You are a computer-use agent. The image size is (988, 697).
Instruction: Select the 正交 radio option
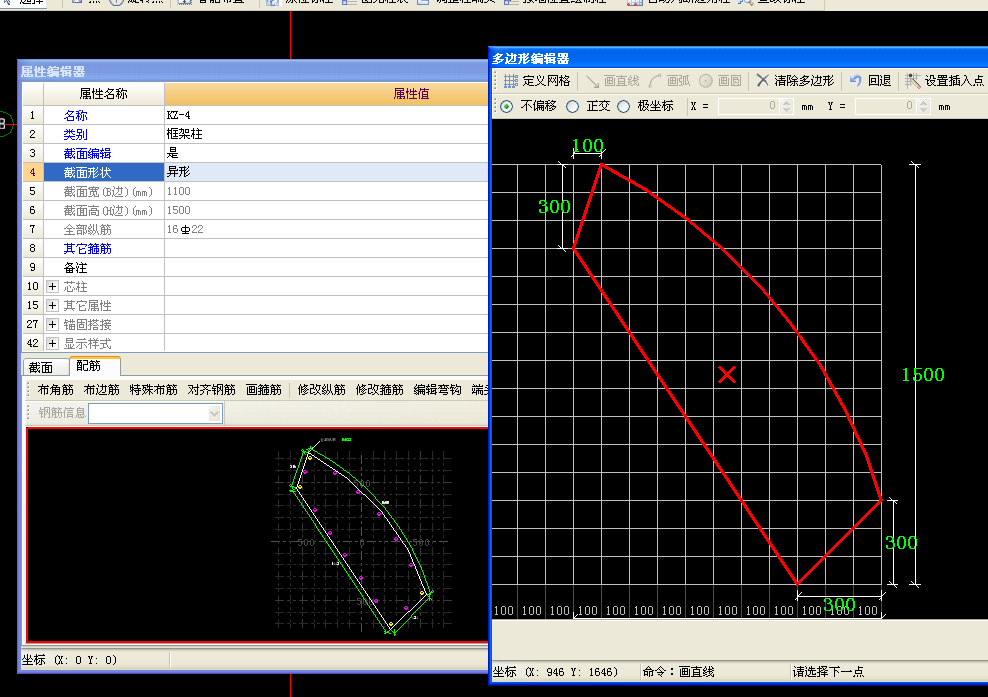[572, 107]
